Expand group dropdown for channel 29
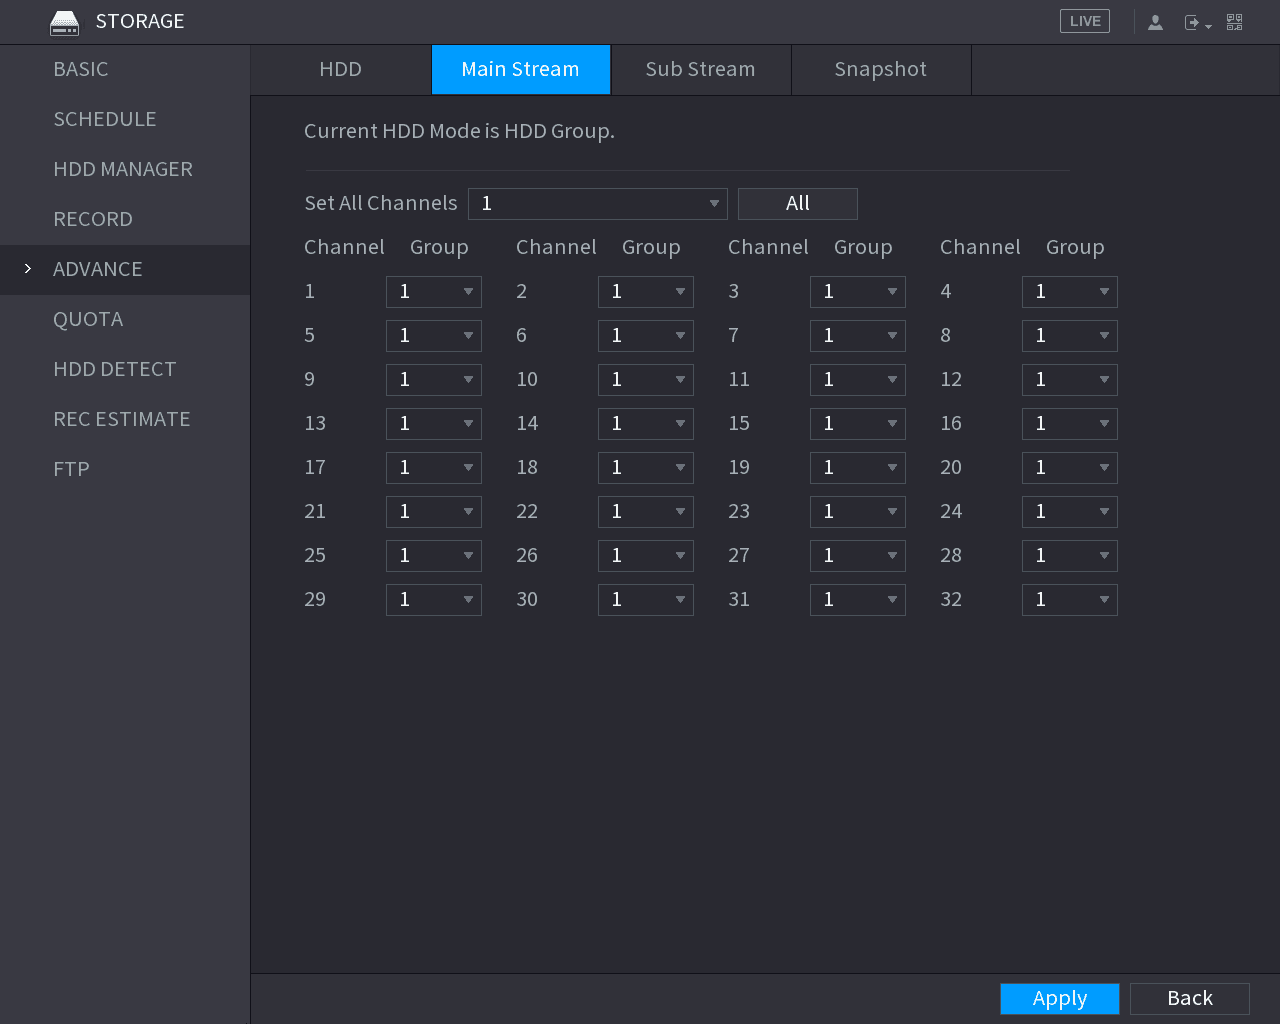Image resolution: width=1280 pixels, height=1024 pixels. (434, 600)
